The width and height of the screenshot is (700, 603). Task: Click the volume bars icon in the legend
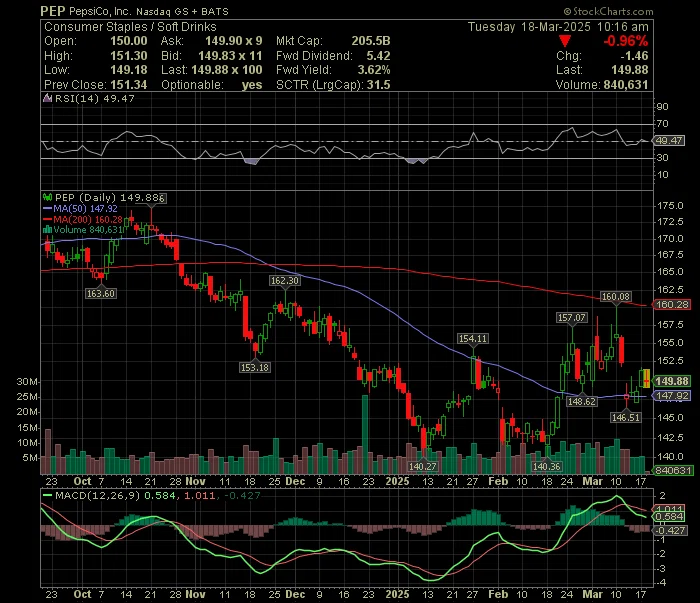tap(47, 230)
